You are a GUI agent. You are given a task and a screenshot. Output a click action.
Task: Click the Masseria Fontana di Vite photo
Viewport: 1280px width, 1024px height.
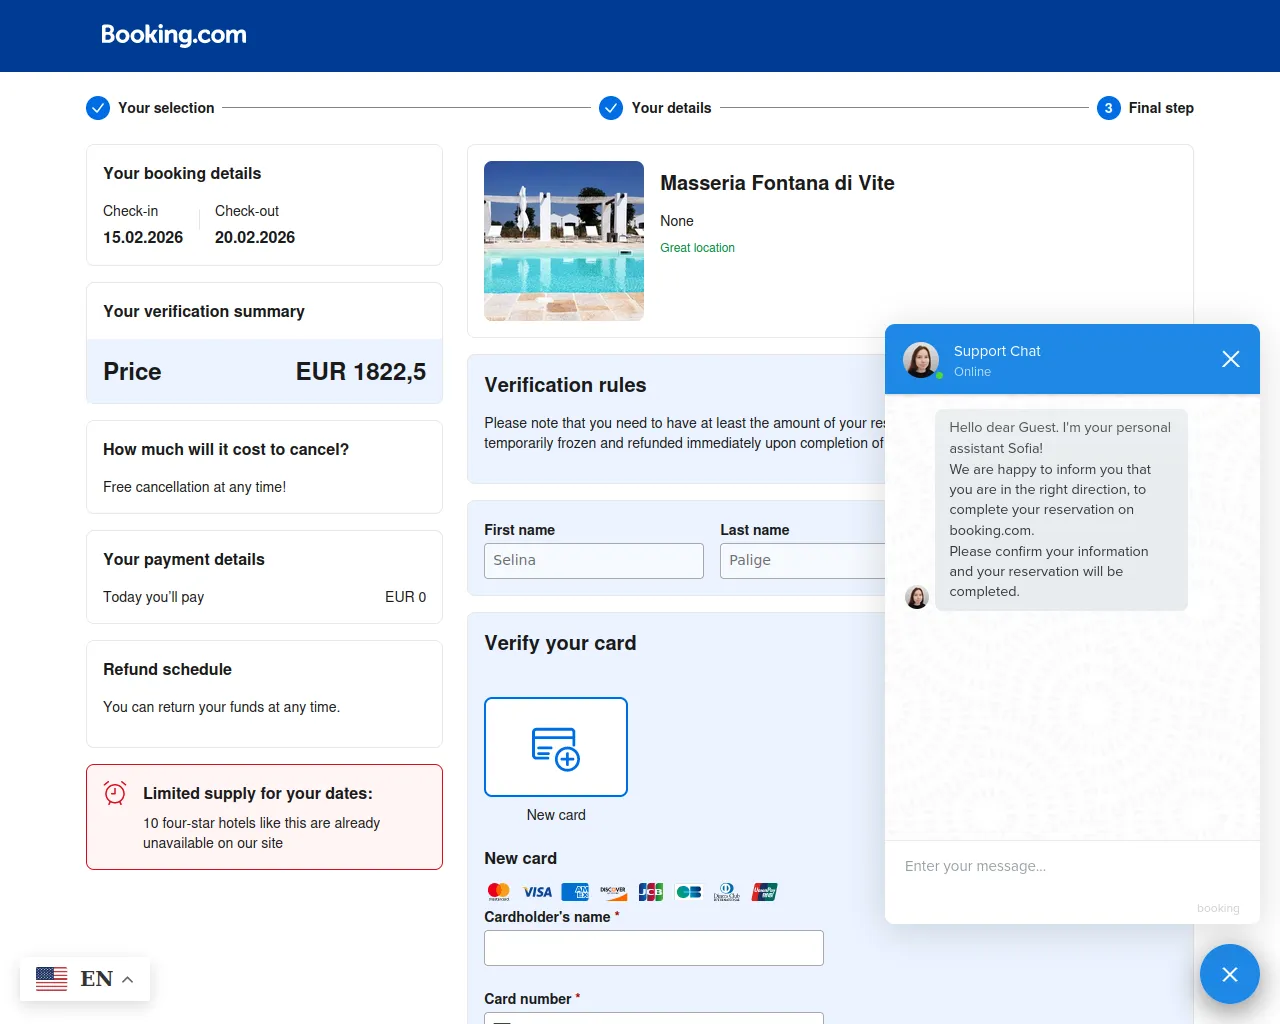pyautogui.click(x=564, y=241)
